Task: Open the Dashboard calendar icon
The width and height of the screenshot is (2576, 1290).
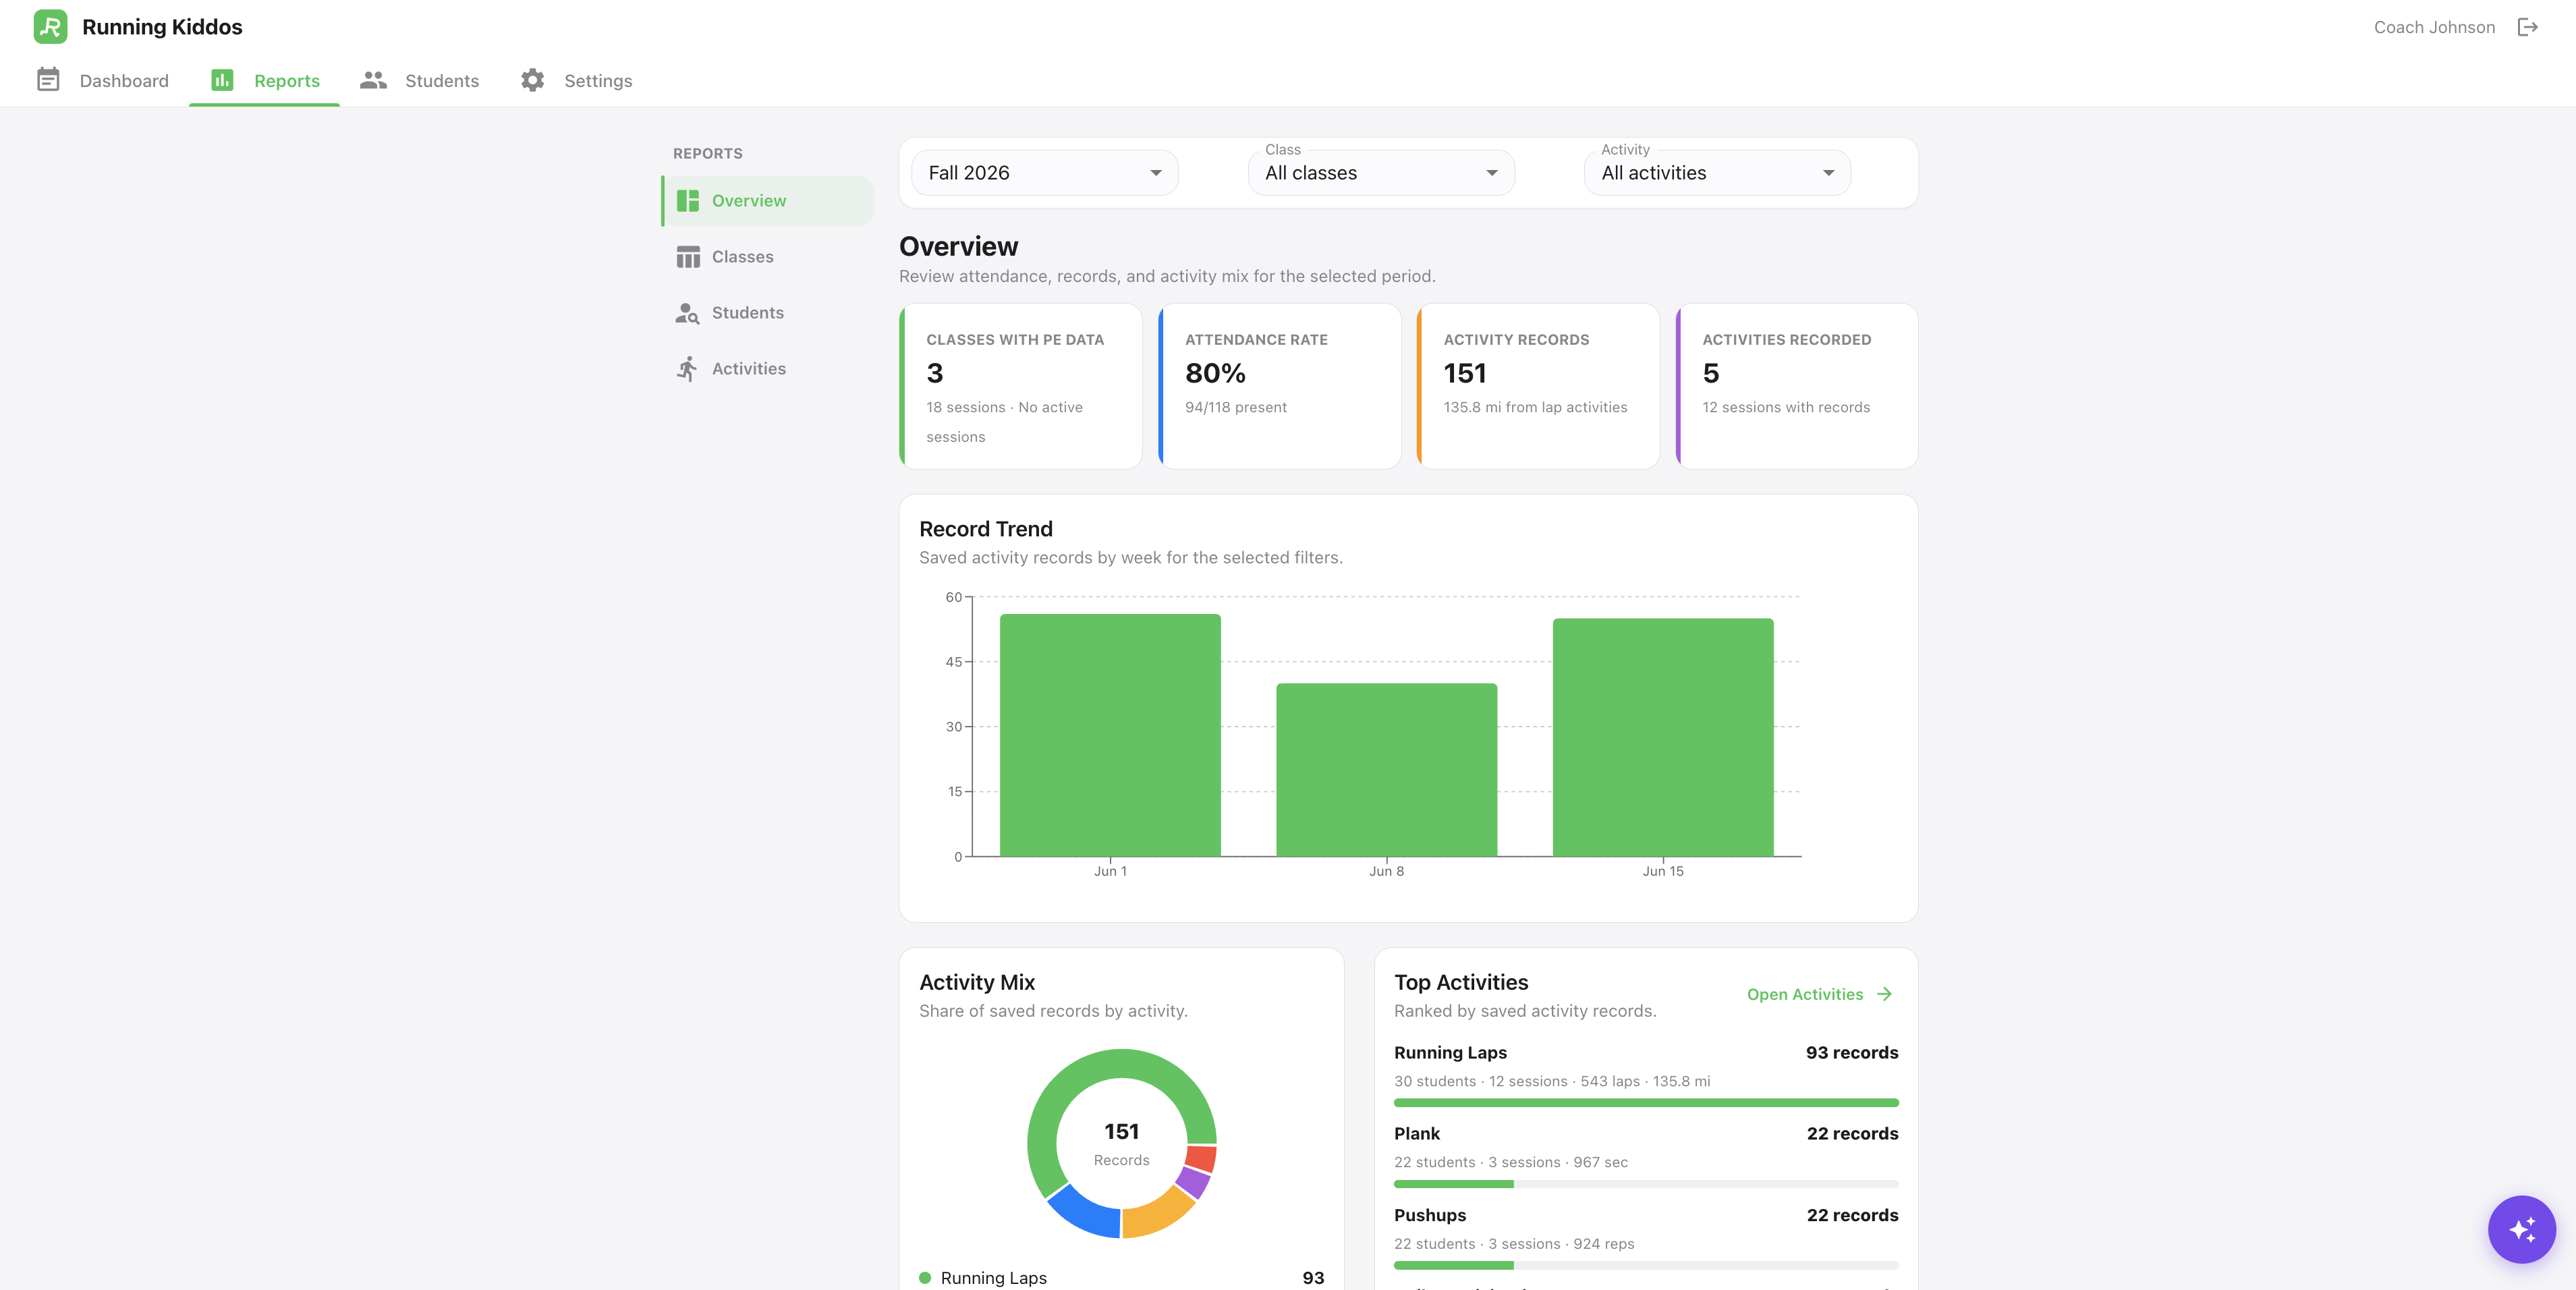Action: [x=48, y=80]
